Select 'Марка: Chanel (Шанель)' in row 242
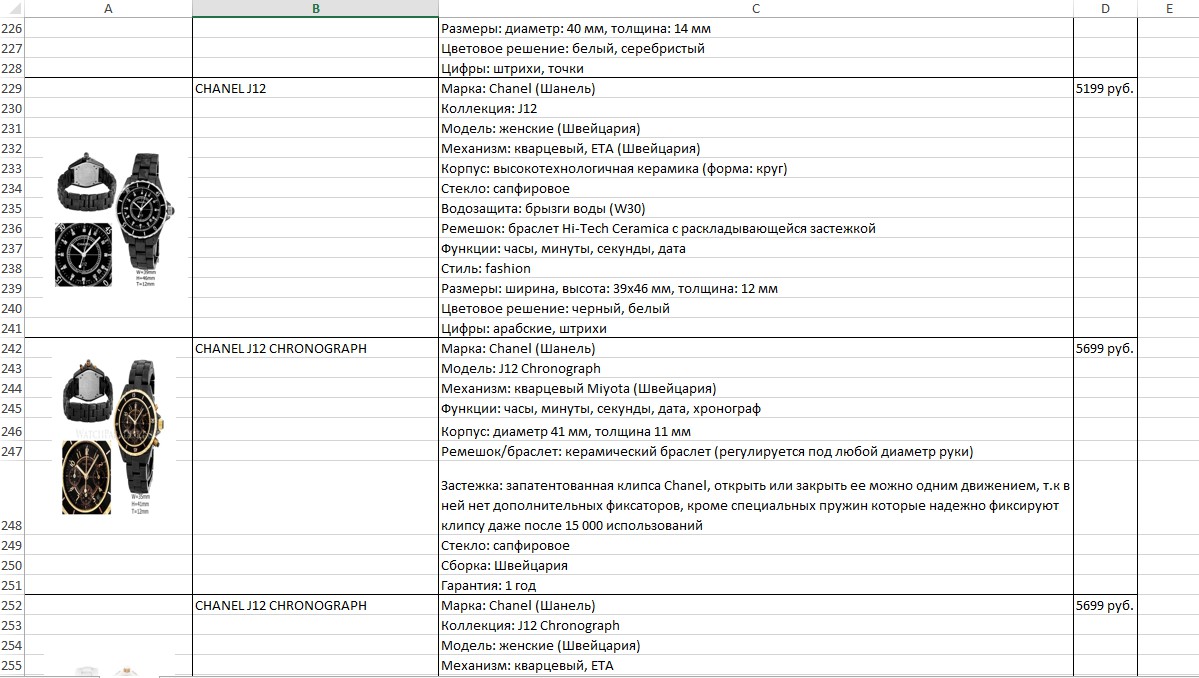The image size is (1199, 678). [x=755, y=349]
